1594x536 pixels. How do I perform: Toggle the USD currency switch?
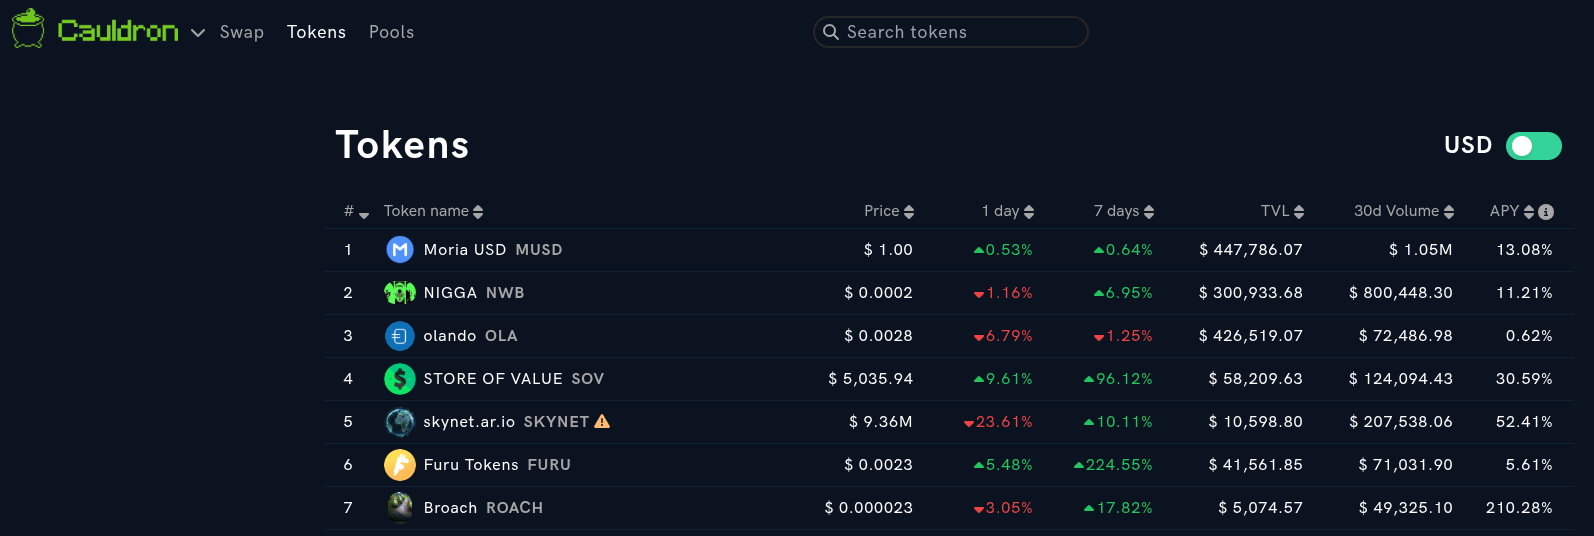[x=1533, y=146]
